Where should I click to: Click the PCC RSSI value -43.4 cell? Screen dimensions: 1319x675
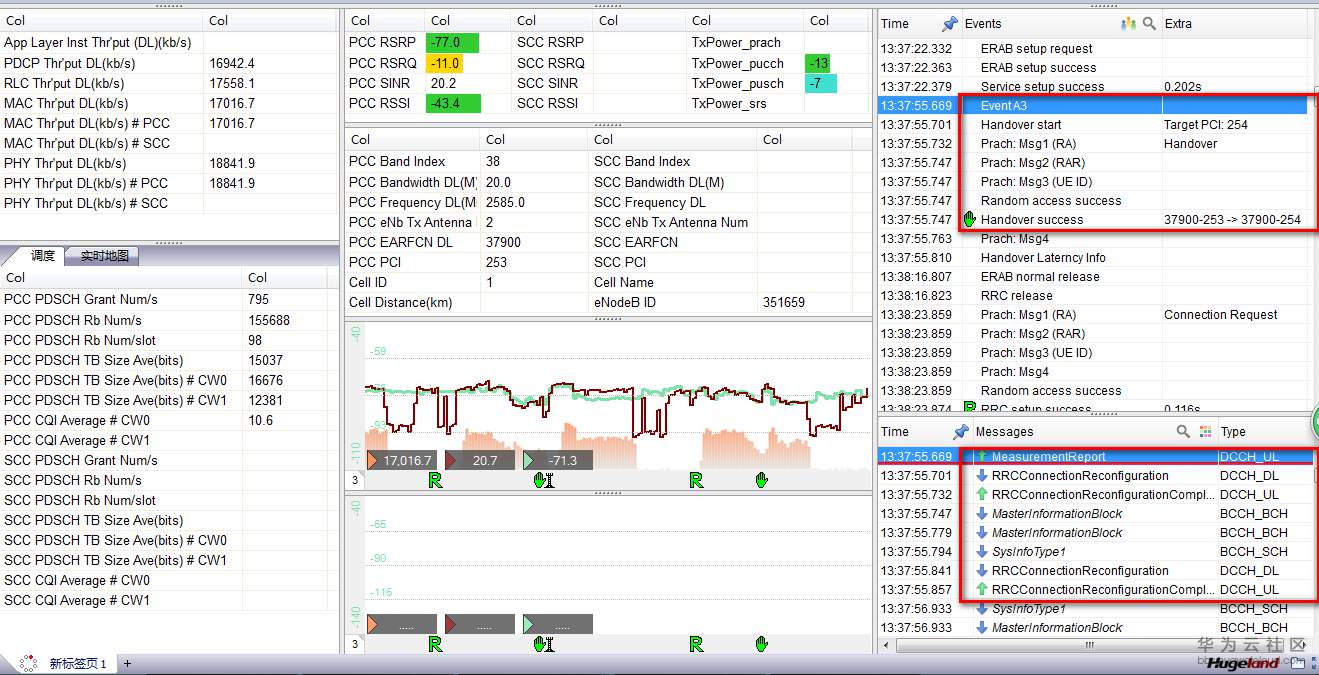452,103
